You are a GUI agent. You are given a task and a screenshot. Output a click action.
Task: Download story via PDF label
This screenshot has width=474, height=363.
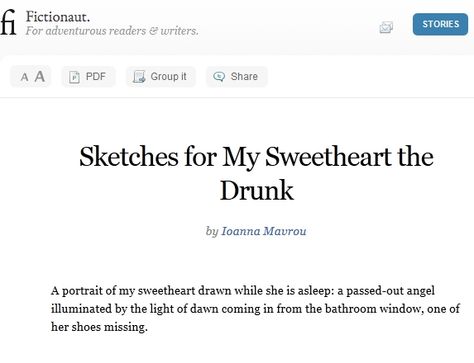click(96, 76)
